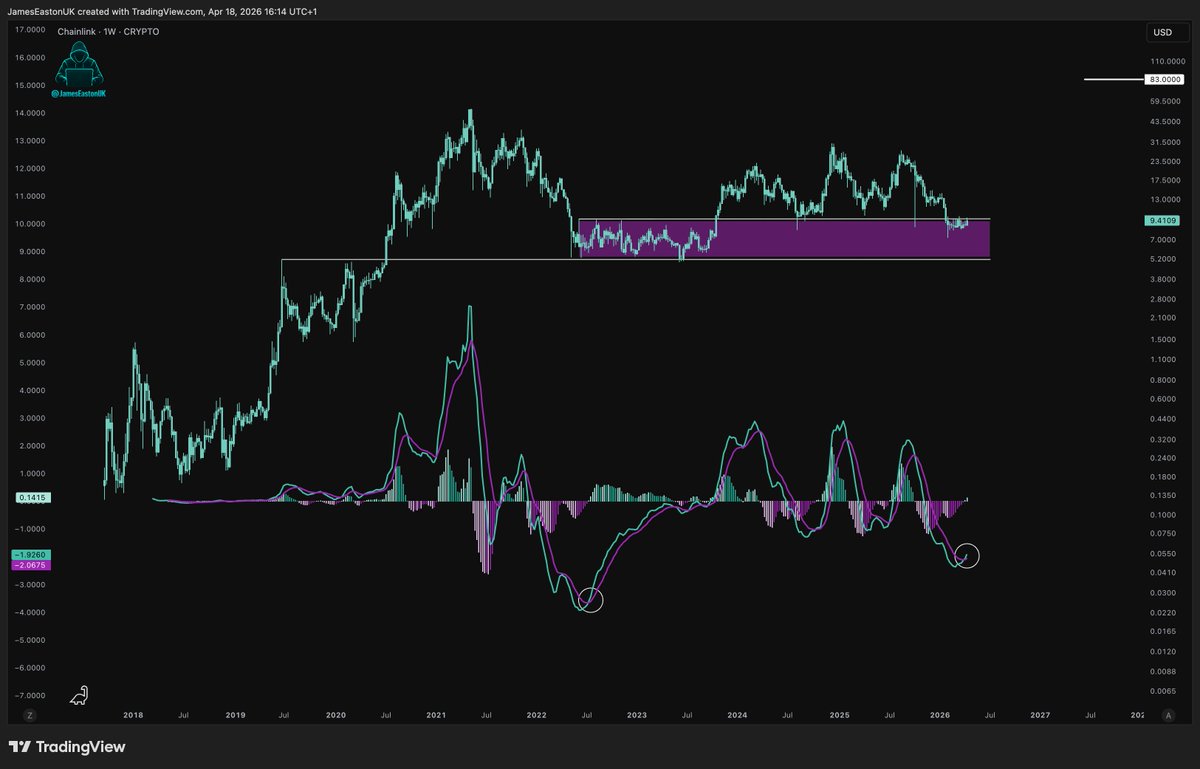This screenshot has height=769, width=1200.
Task: Click the -7.0000 left scale label
Action: click(x=32, y=694)
